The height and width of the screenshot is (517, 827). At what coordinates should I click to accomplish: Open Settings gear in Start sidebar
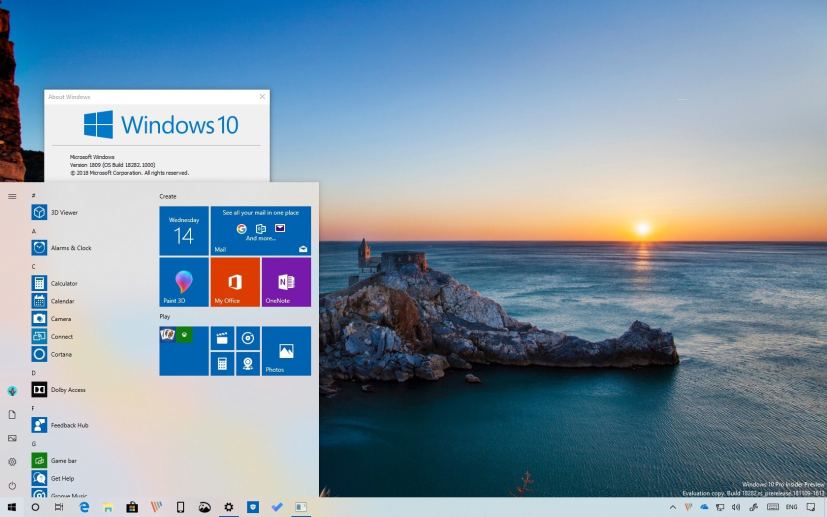pos(12,462)
